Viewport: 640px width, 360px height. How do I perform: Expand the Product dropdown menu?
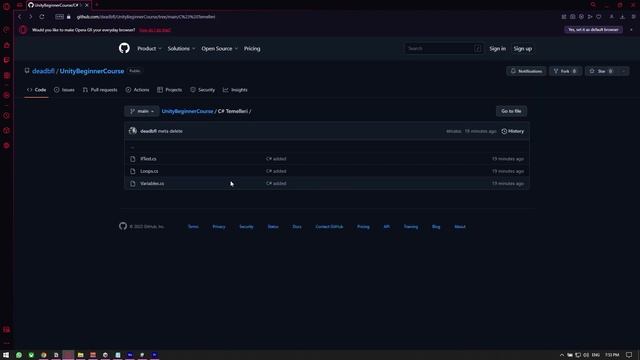pyautogui.click(x=149, y=49)
